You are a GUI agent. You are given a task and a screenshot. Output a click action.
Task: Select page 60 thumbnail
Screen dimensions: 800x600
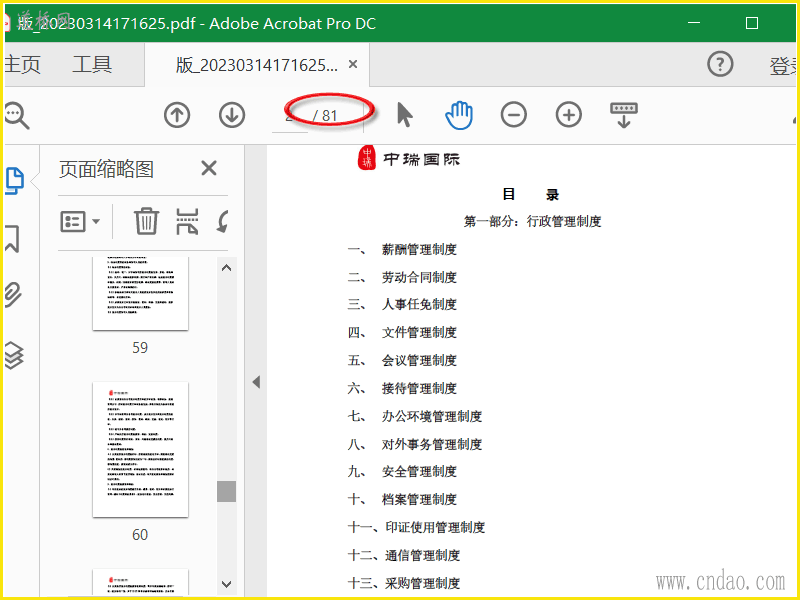point(140,449)
